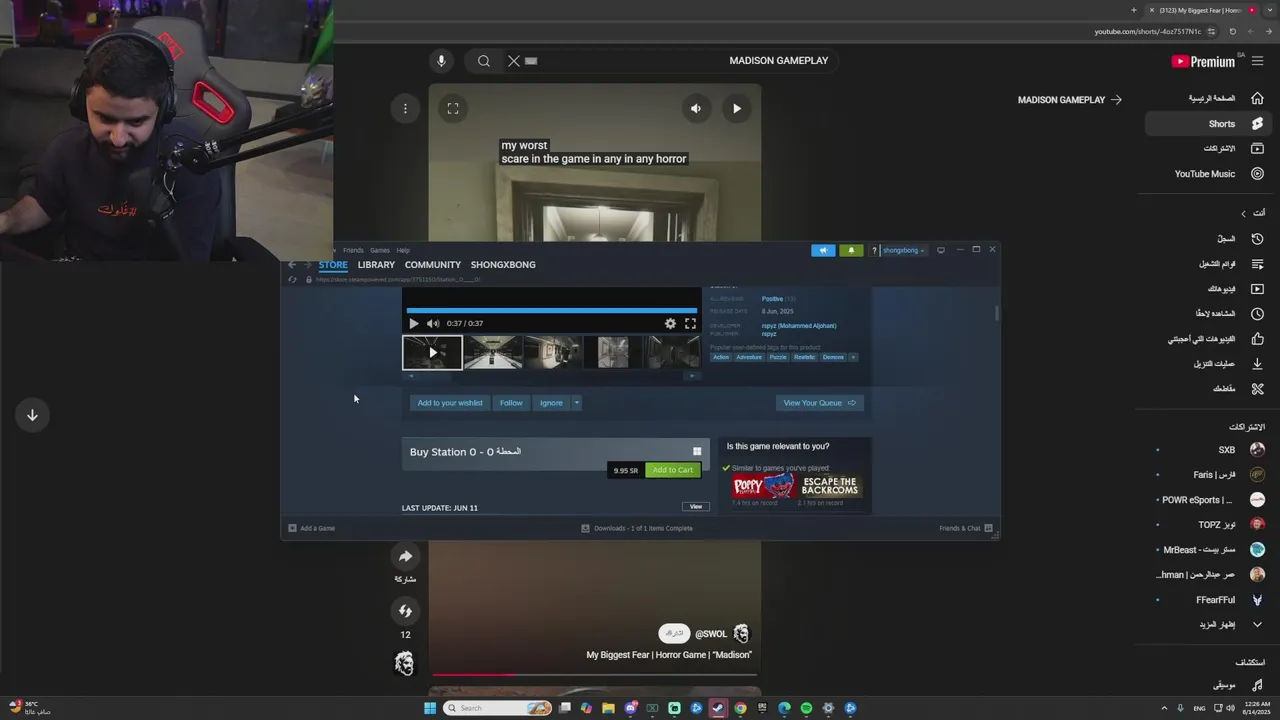
Task: Mute the Steam trailer volume icon
Action: (x=433, y=323)
